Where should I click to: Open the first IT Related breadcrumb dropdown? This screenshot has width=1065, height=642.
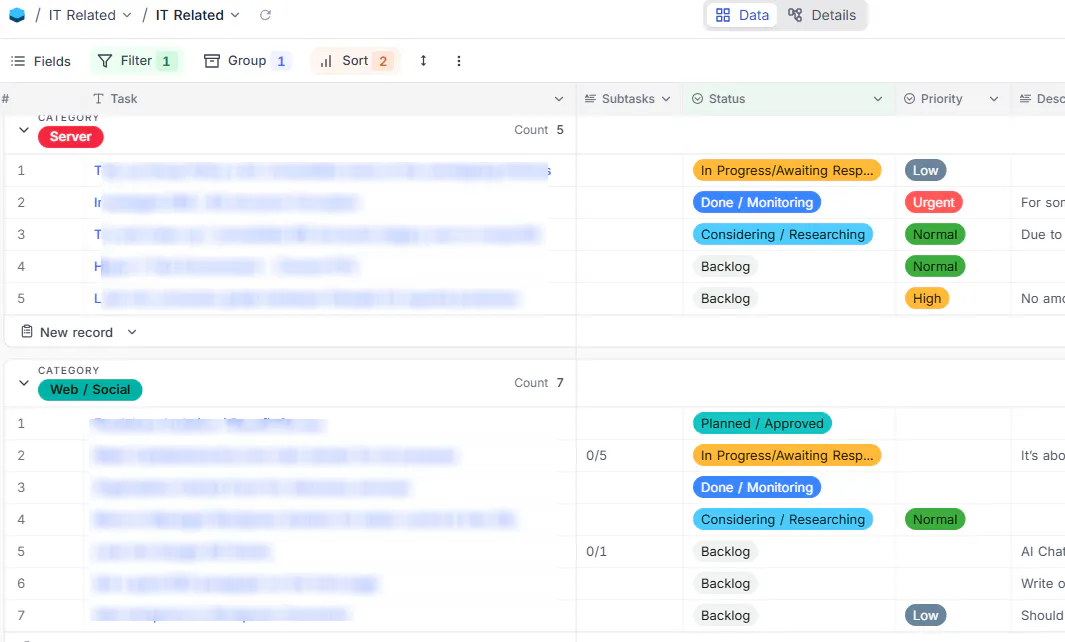pyautogui.click(x=127, y=15)
